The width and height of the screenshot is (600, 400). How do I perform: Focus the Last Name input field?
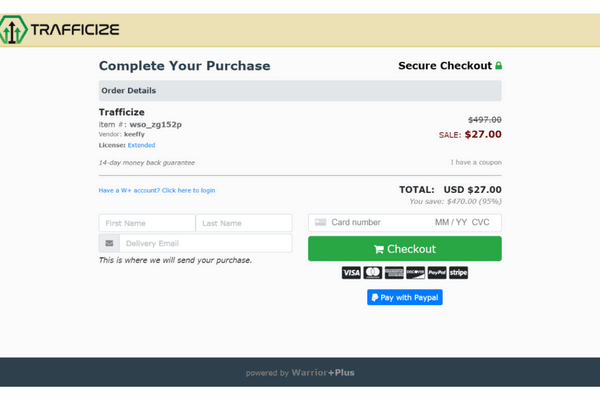click(x=244, y=223)
